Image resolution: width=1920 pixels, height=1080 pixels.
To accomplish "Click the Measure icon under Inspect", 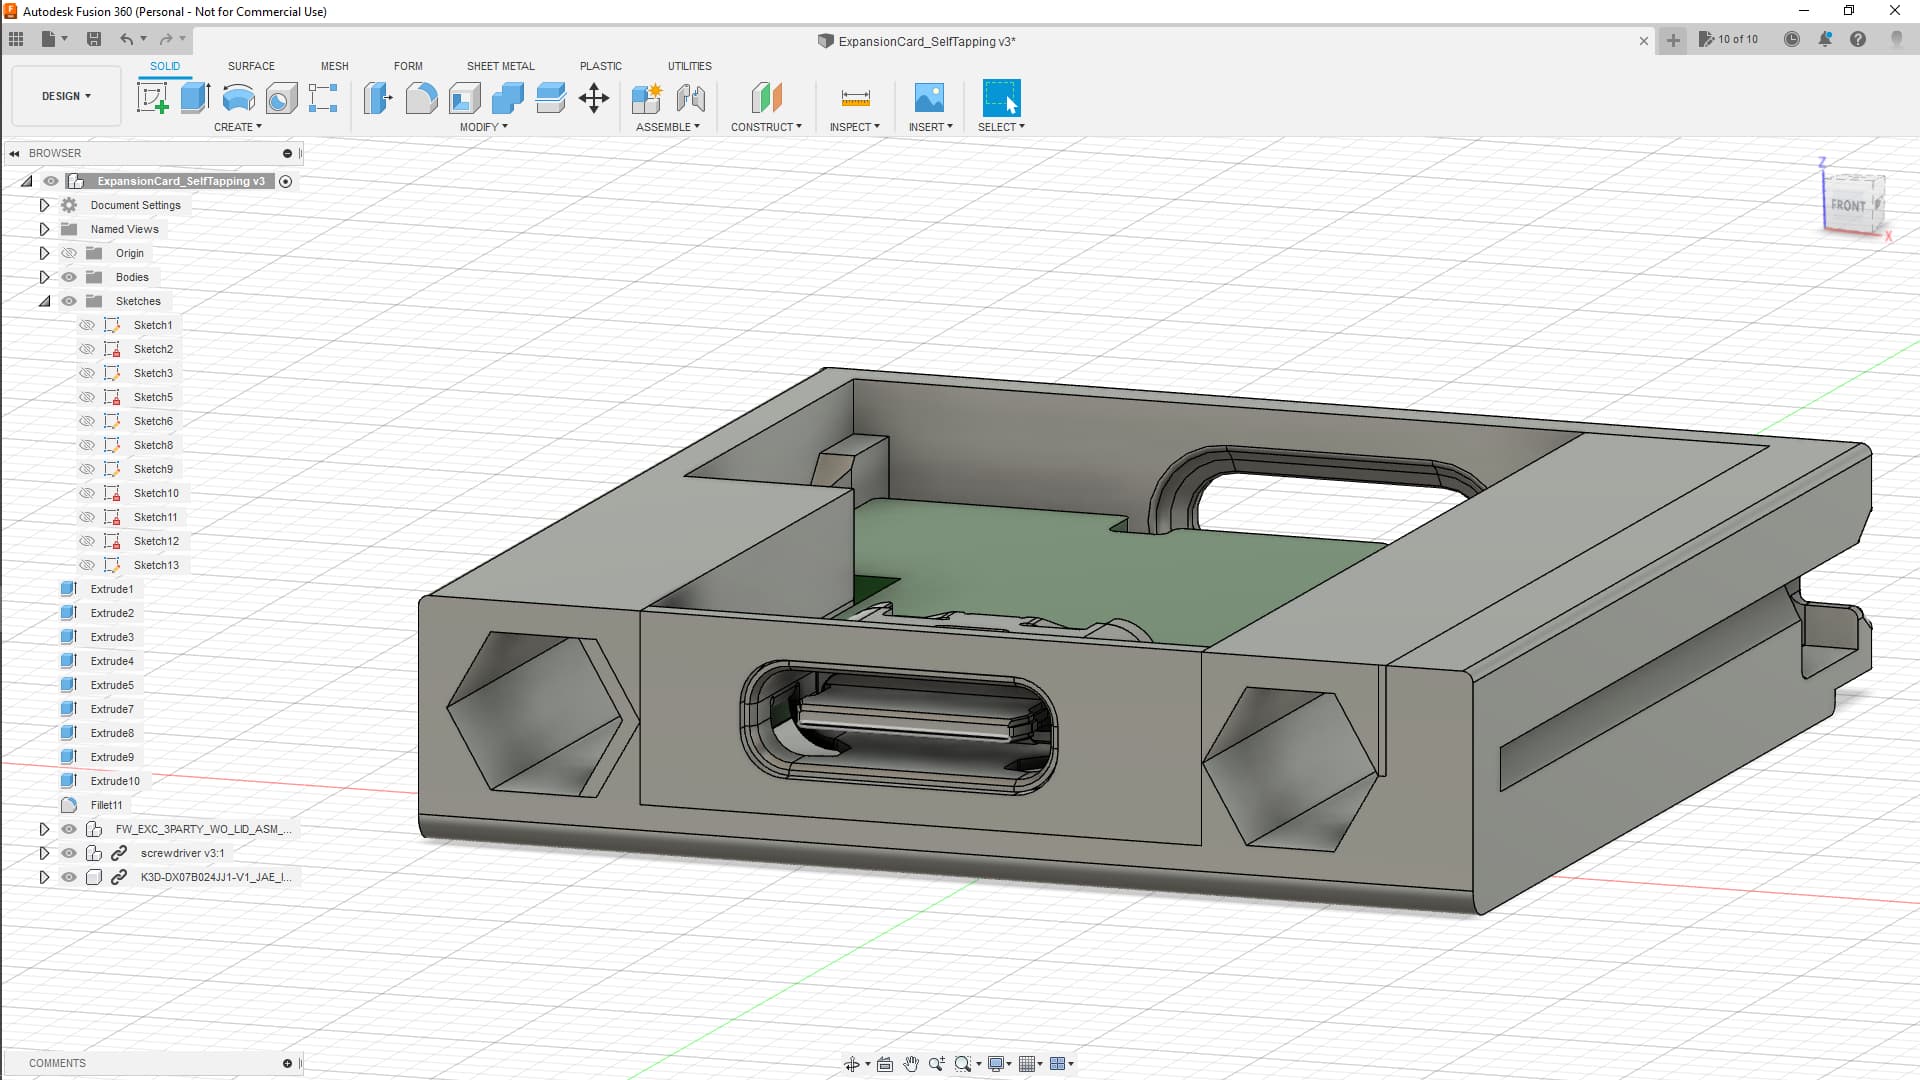I will point(855,98).
